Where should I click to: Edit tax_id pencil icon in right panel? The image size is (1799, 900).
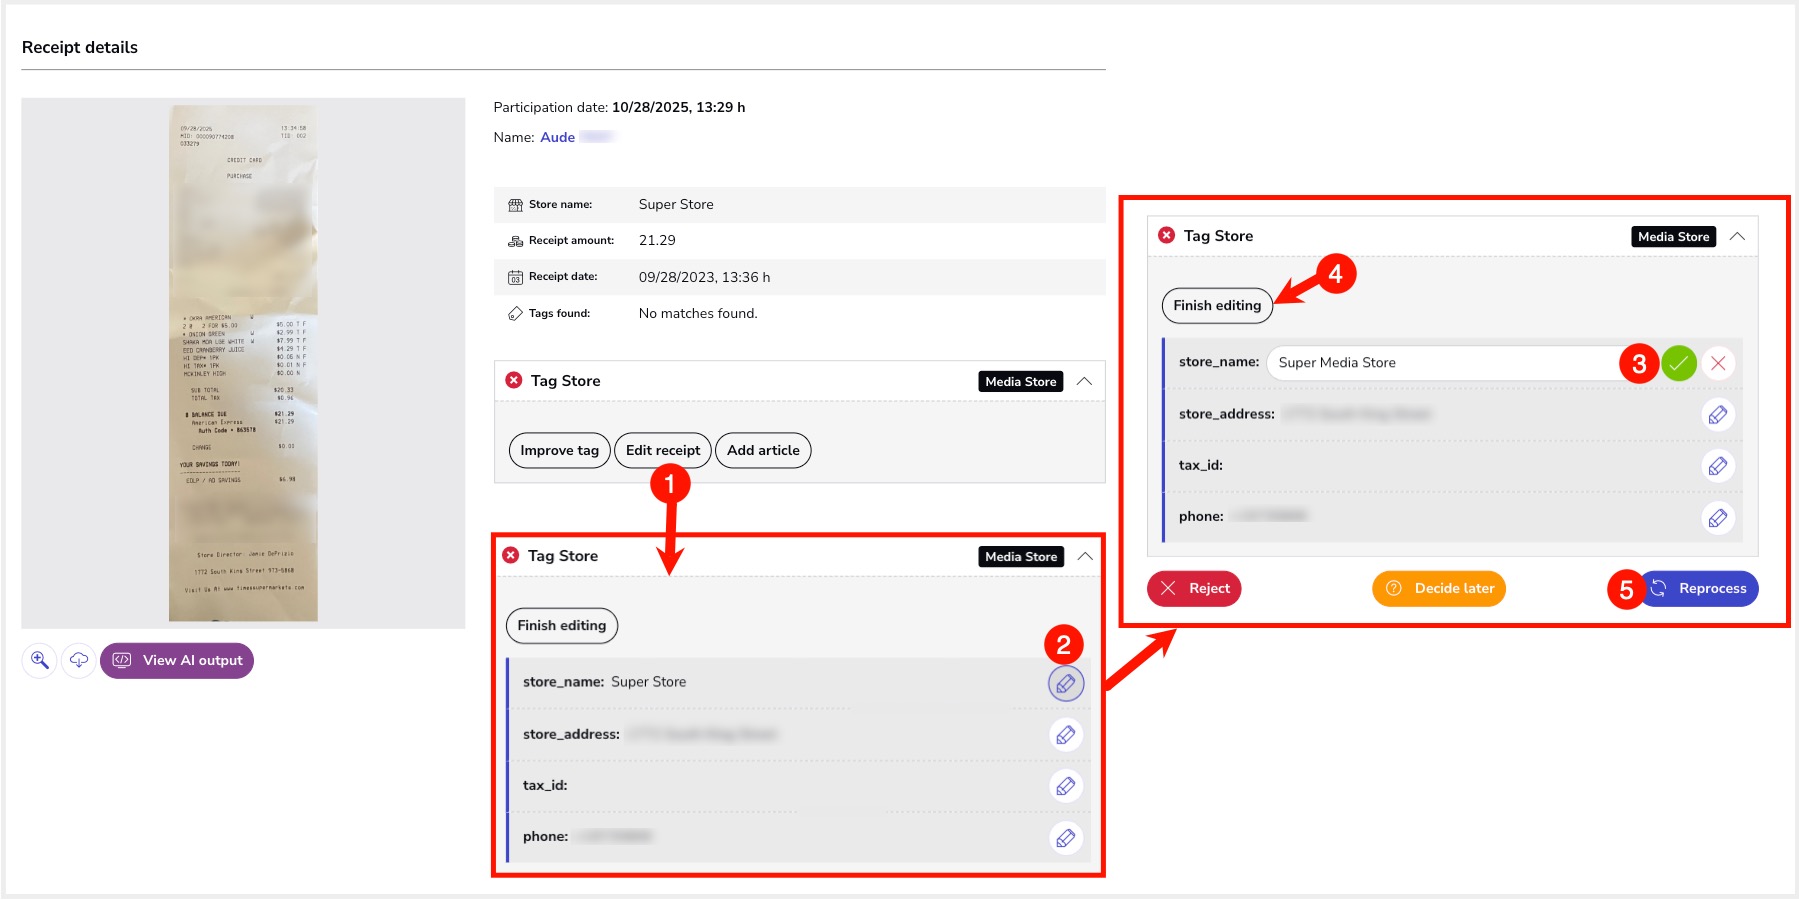(x=1717, y=466)
